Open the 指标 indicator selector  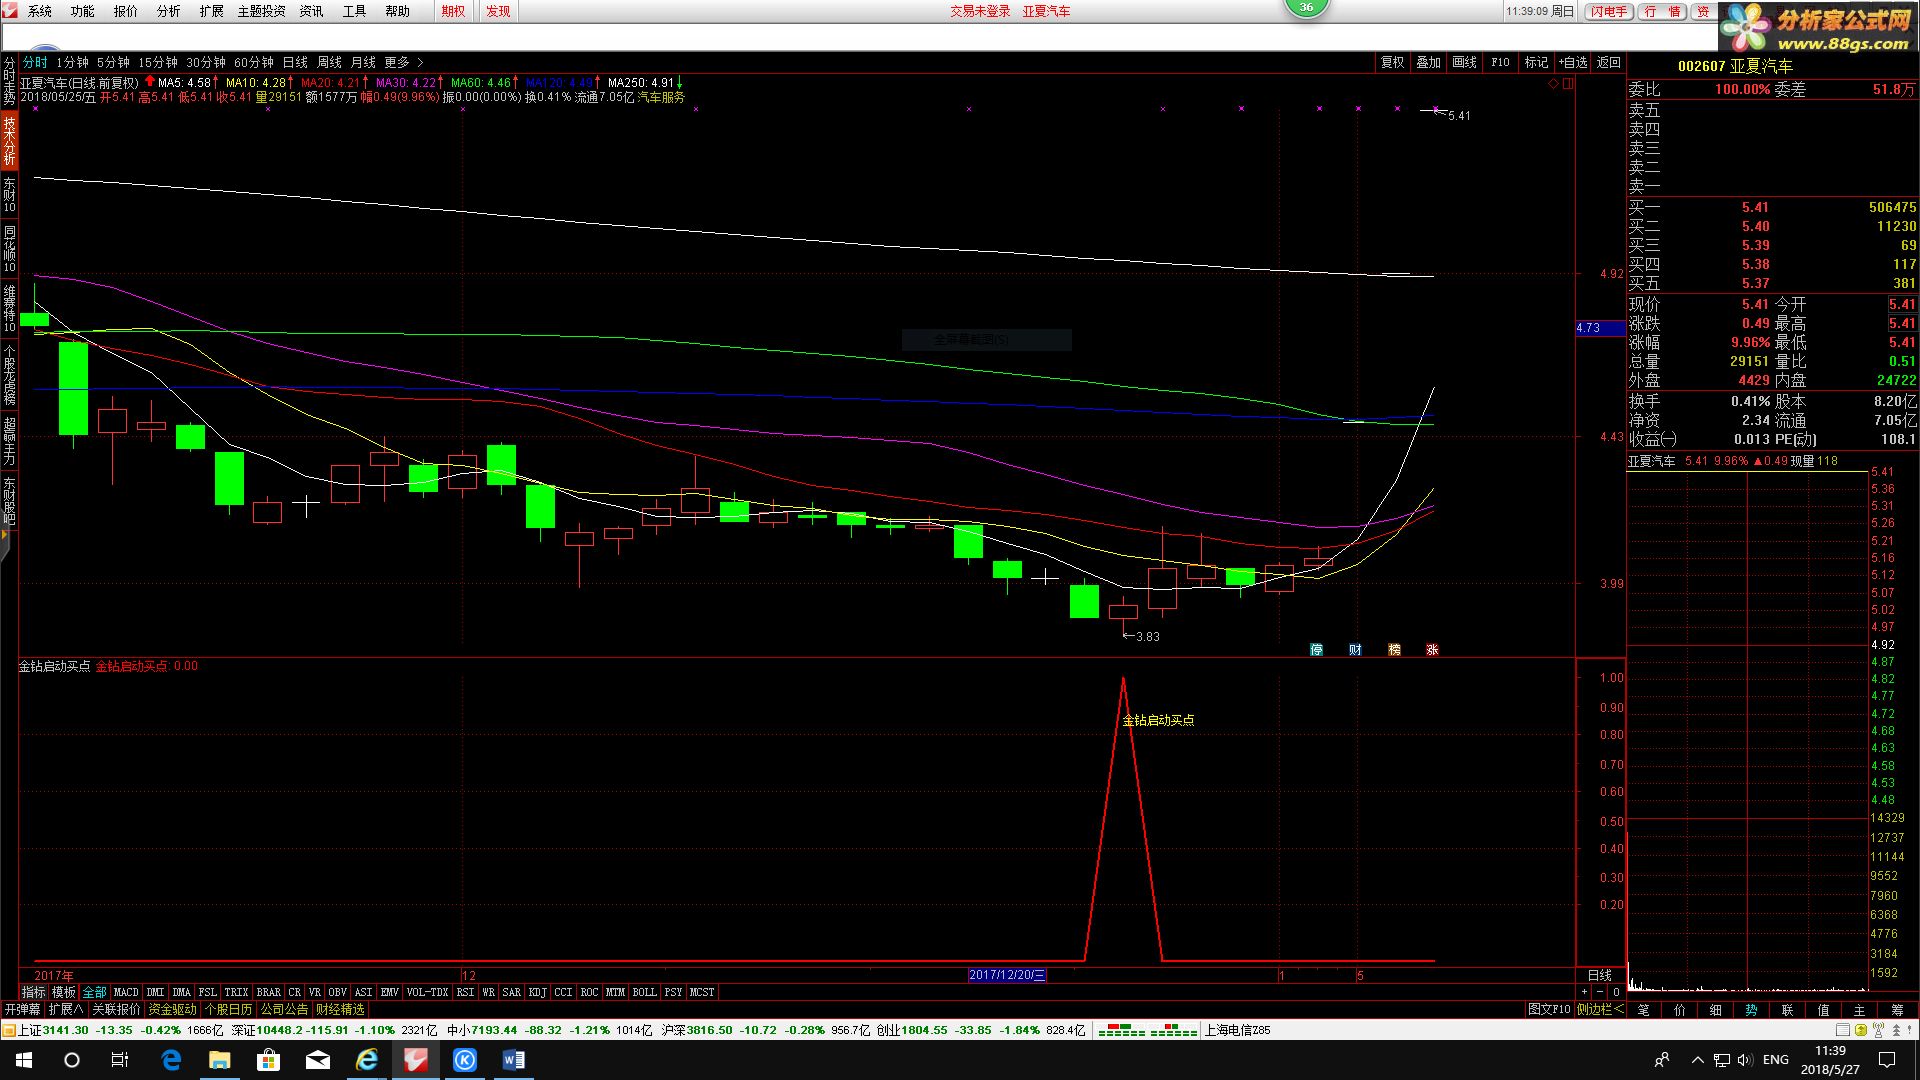click(34, 992)
